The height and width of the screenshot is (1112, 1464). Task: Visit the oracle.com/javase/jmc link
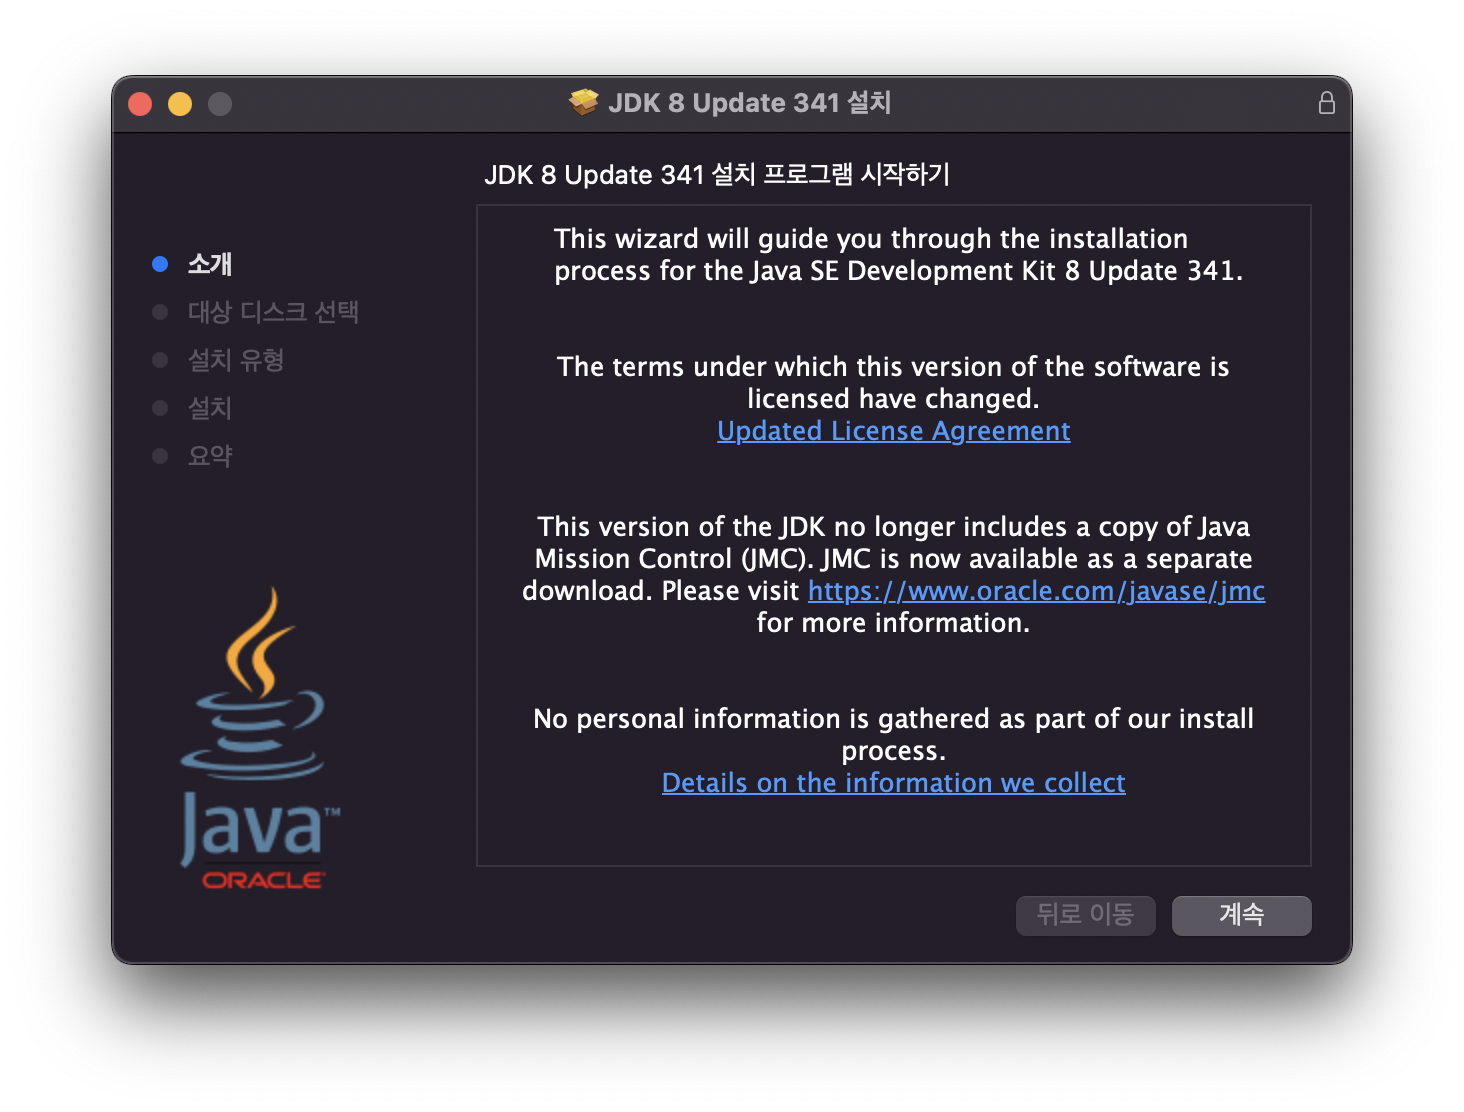[x=1036, y=591]
